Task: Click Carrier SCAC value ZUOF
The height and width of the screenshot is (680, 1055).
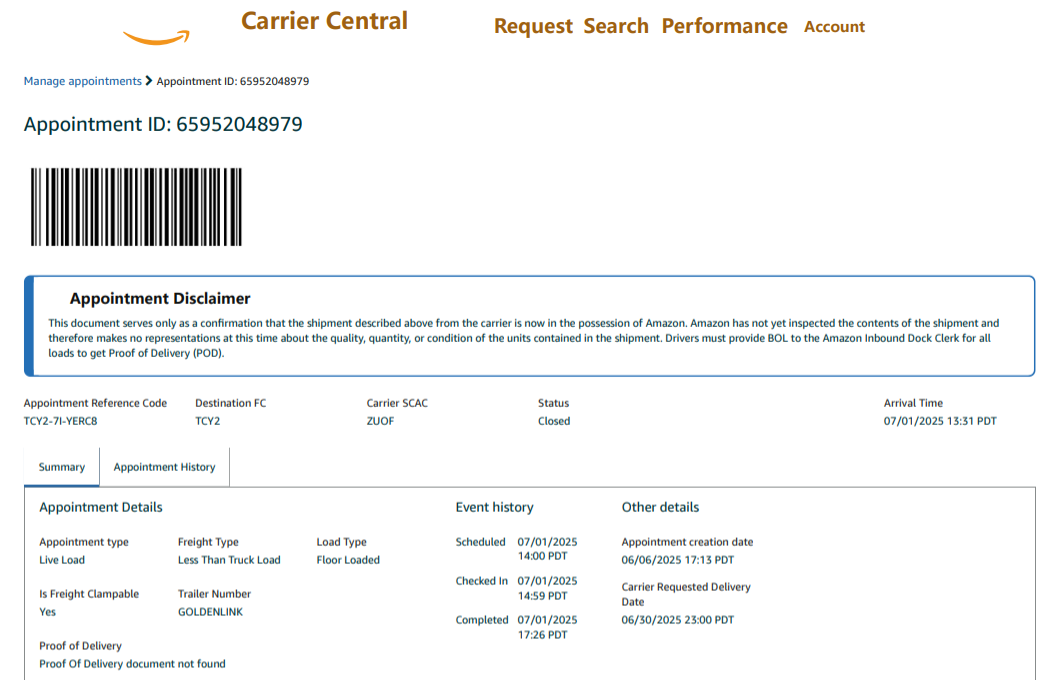Action: click(x=380, y=421)
